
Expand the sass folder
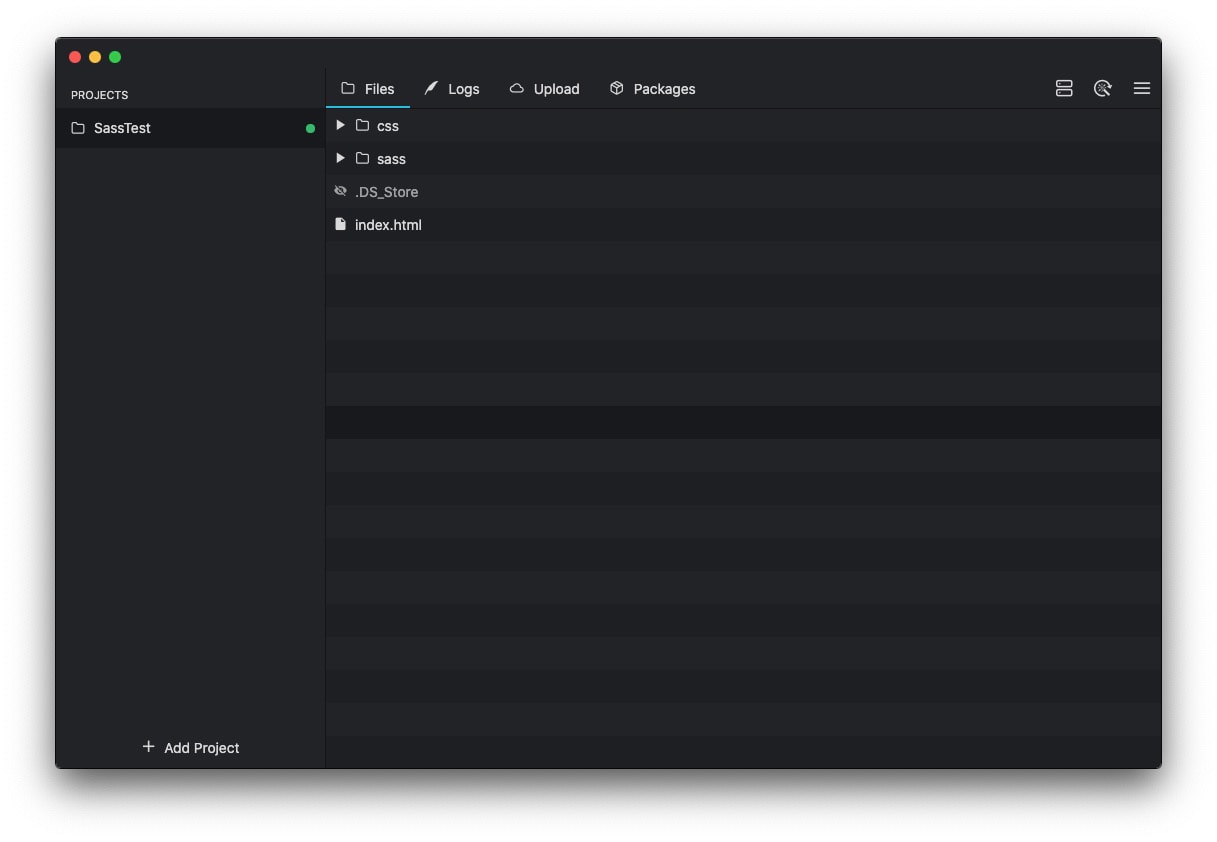[340, 158]
